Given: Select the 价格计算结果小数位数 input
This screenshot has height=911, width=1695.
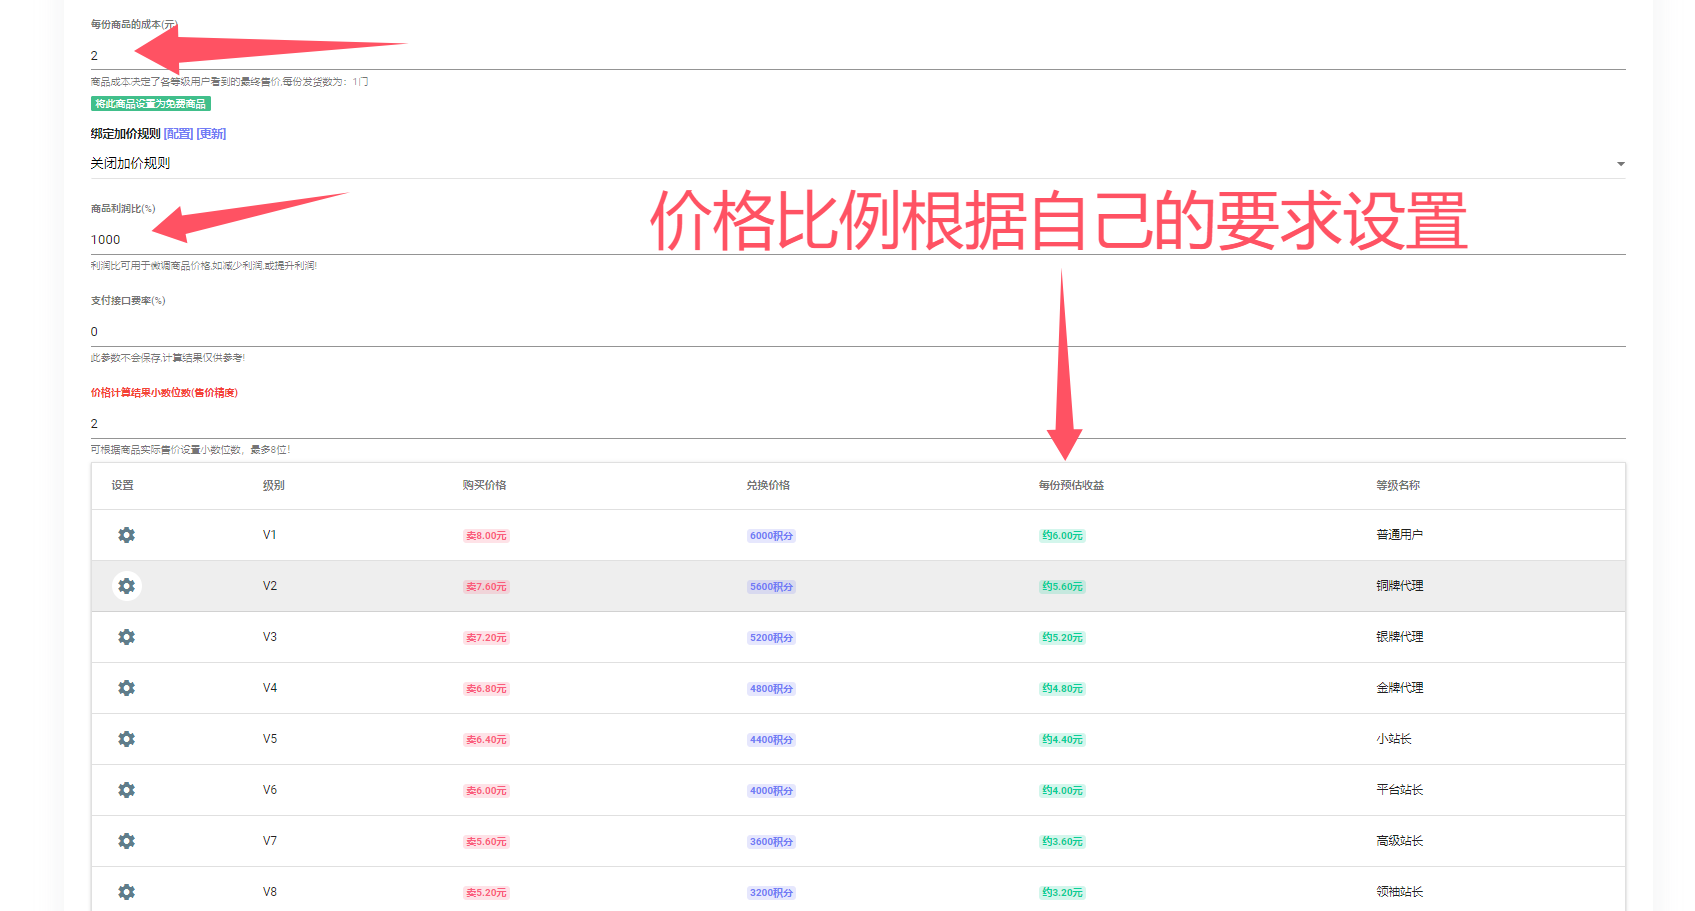Looking at the screenshot, I should coord(850,424).
